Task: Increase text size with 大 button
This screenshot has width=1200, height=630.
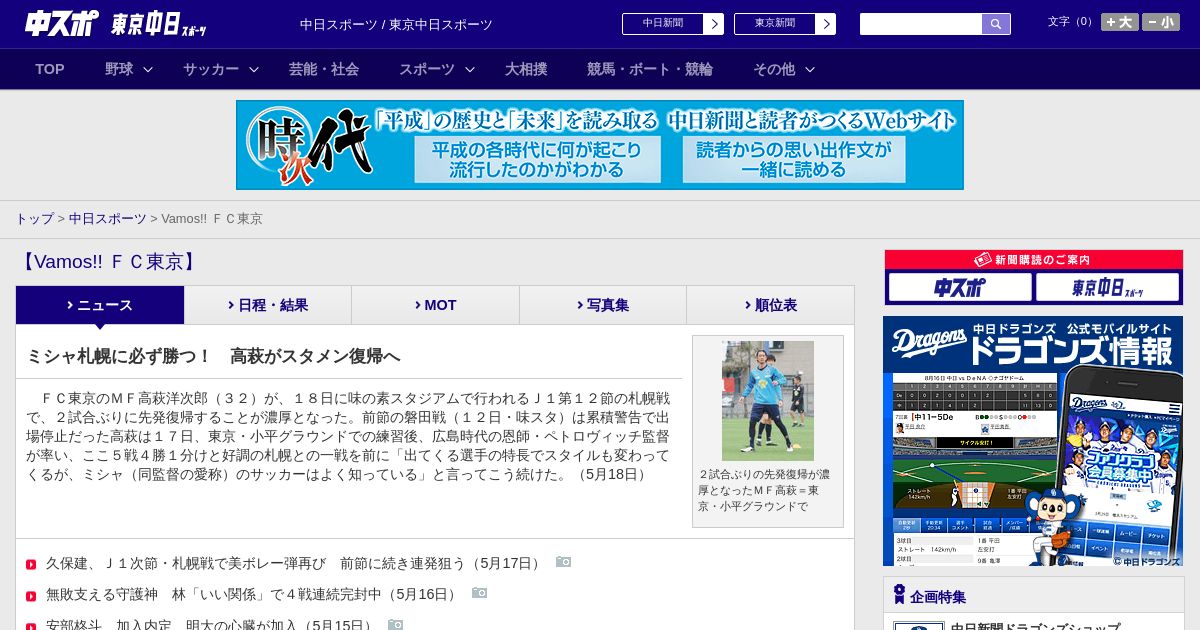Action: [1120, 22]
